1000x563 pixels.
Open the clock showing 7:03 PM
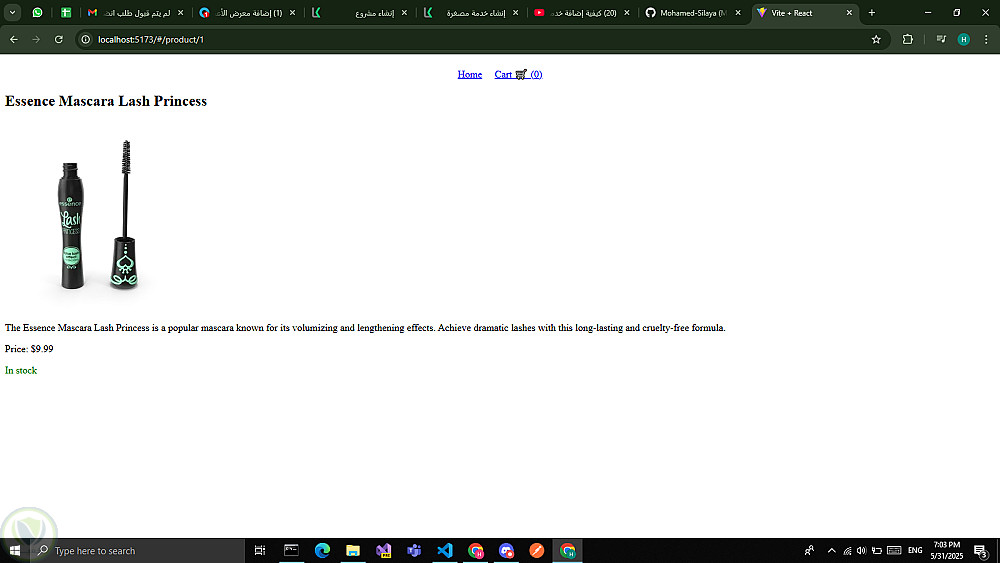tap(946, 550)
